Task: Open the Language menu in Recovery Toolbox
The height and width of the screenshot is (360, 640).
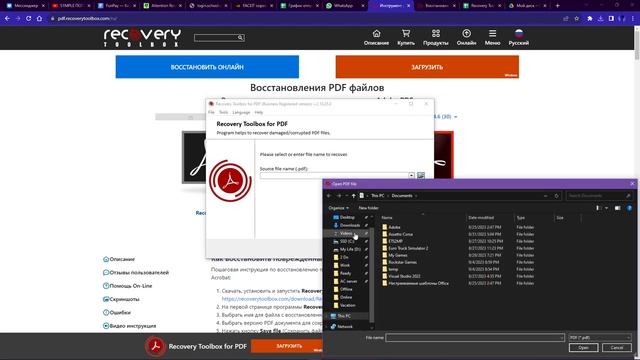Action: tap(241, 112)
